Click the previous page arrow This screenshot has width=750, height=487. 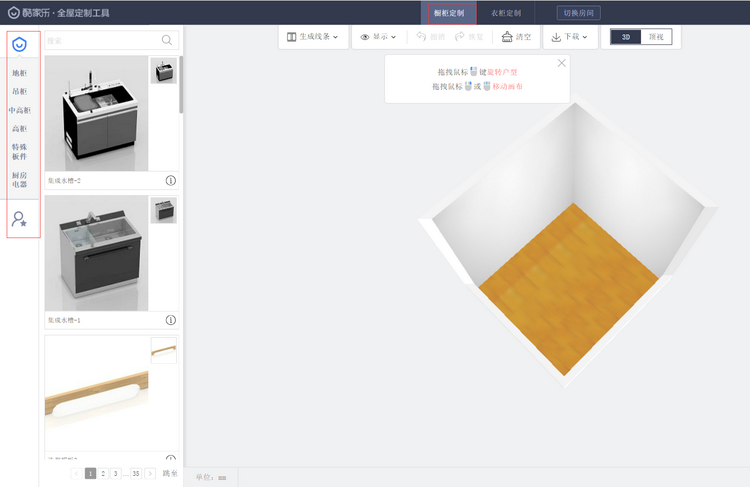pyautogui.click(x=77, y=474)
